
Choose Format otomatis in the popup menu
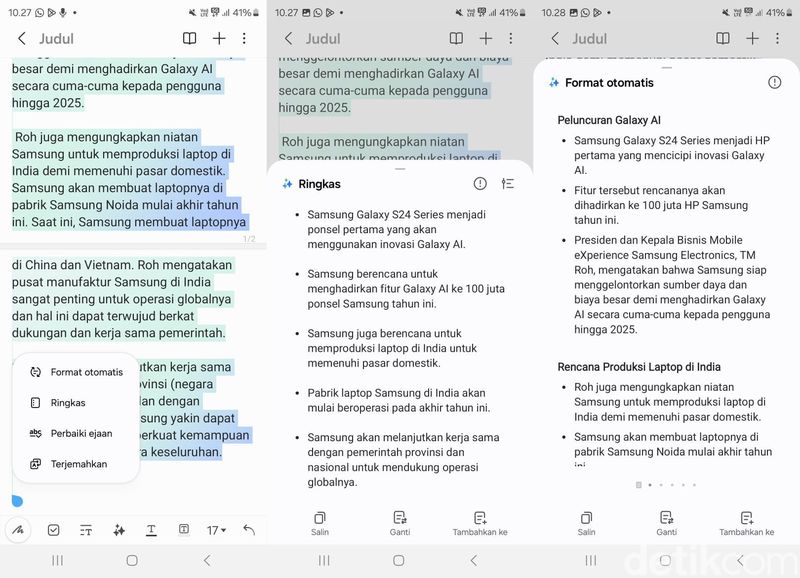coord(77,372)
